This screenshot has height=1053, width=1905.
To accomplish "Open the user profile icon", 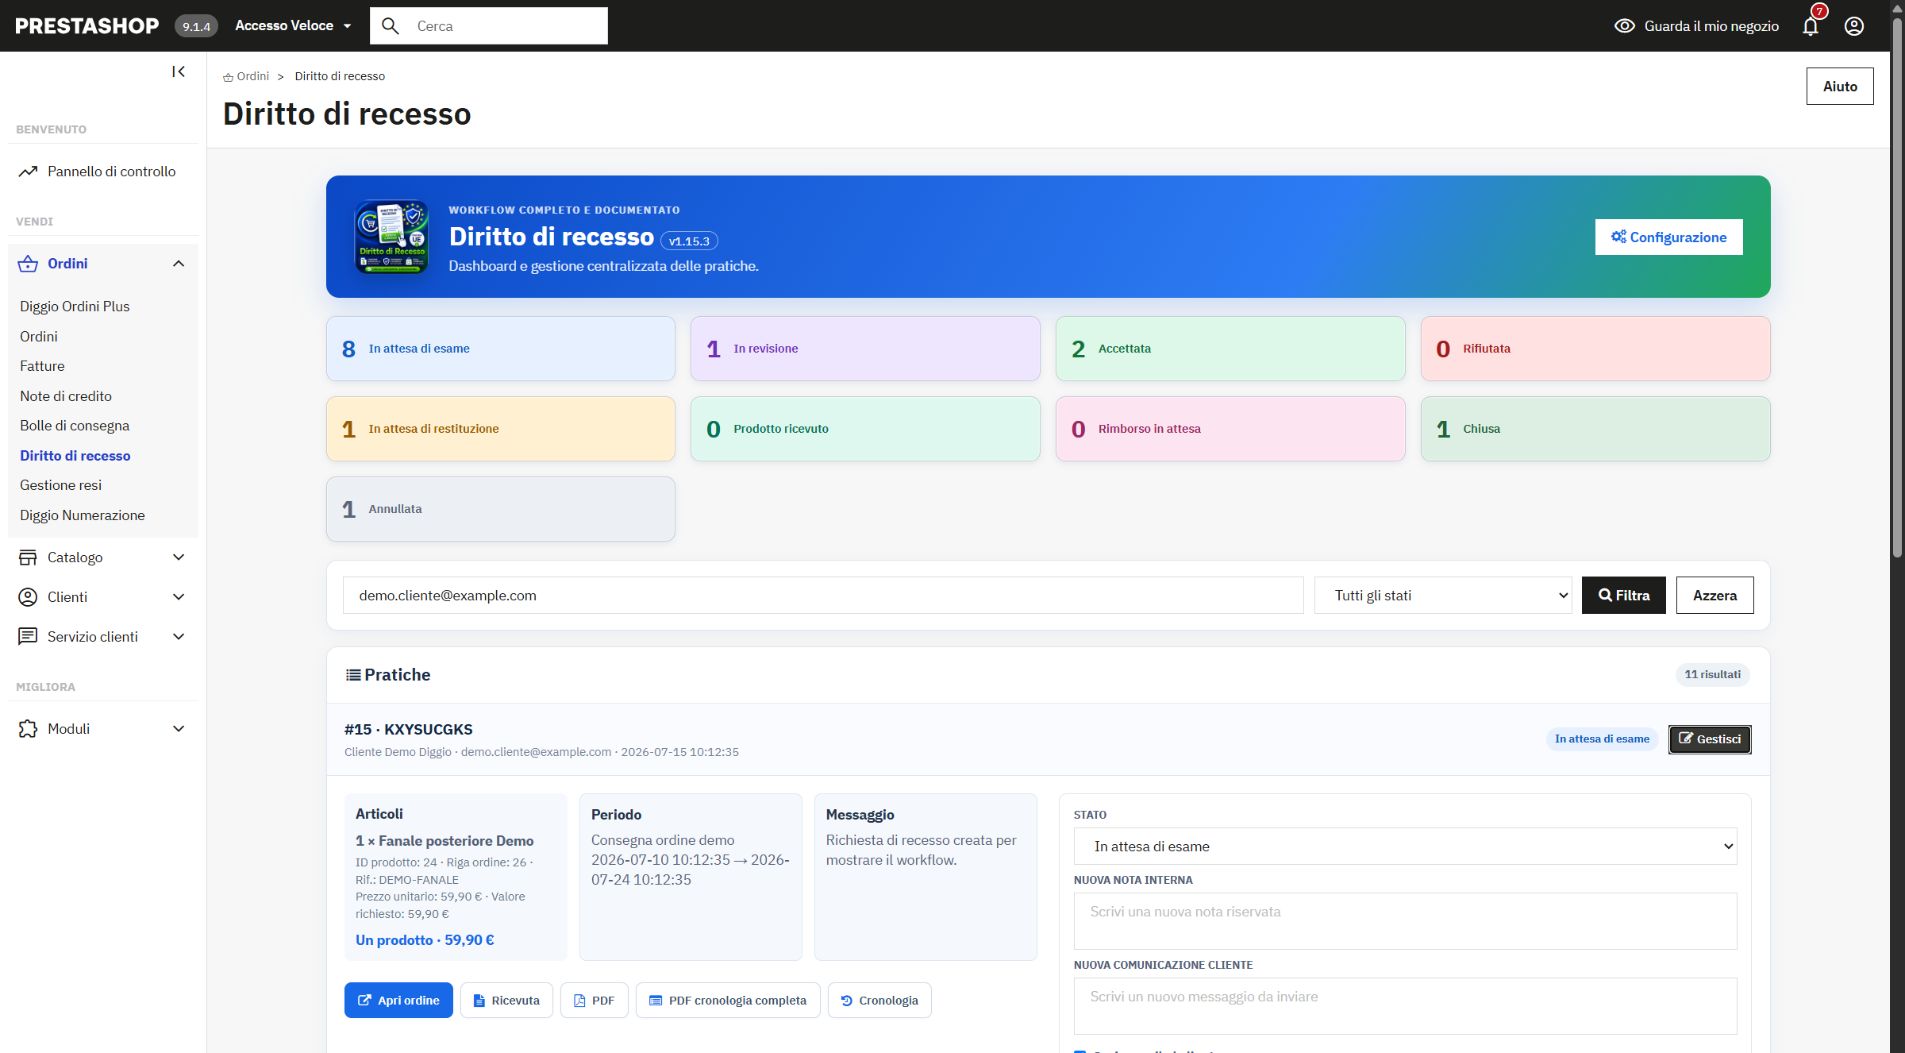I will pyautogui.click(x=1854, y=26).
